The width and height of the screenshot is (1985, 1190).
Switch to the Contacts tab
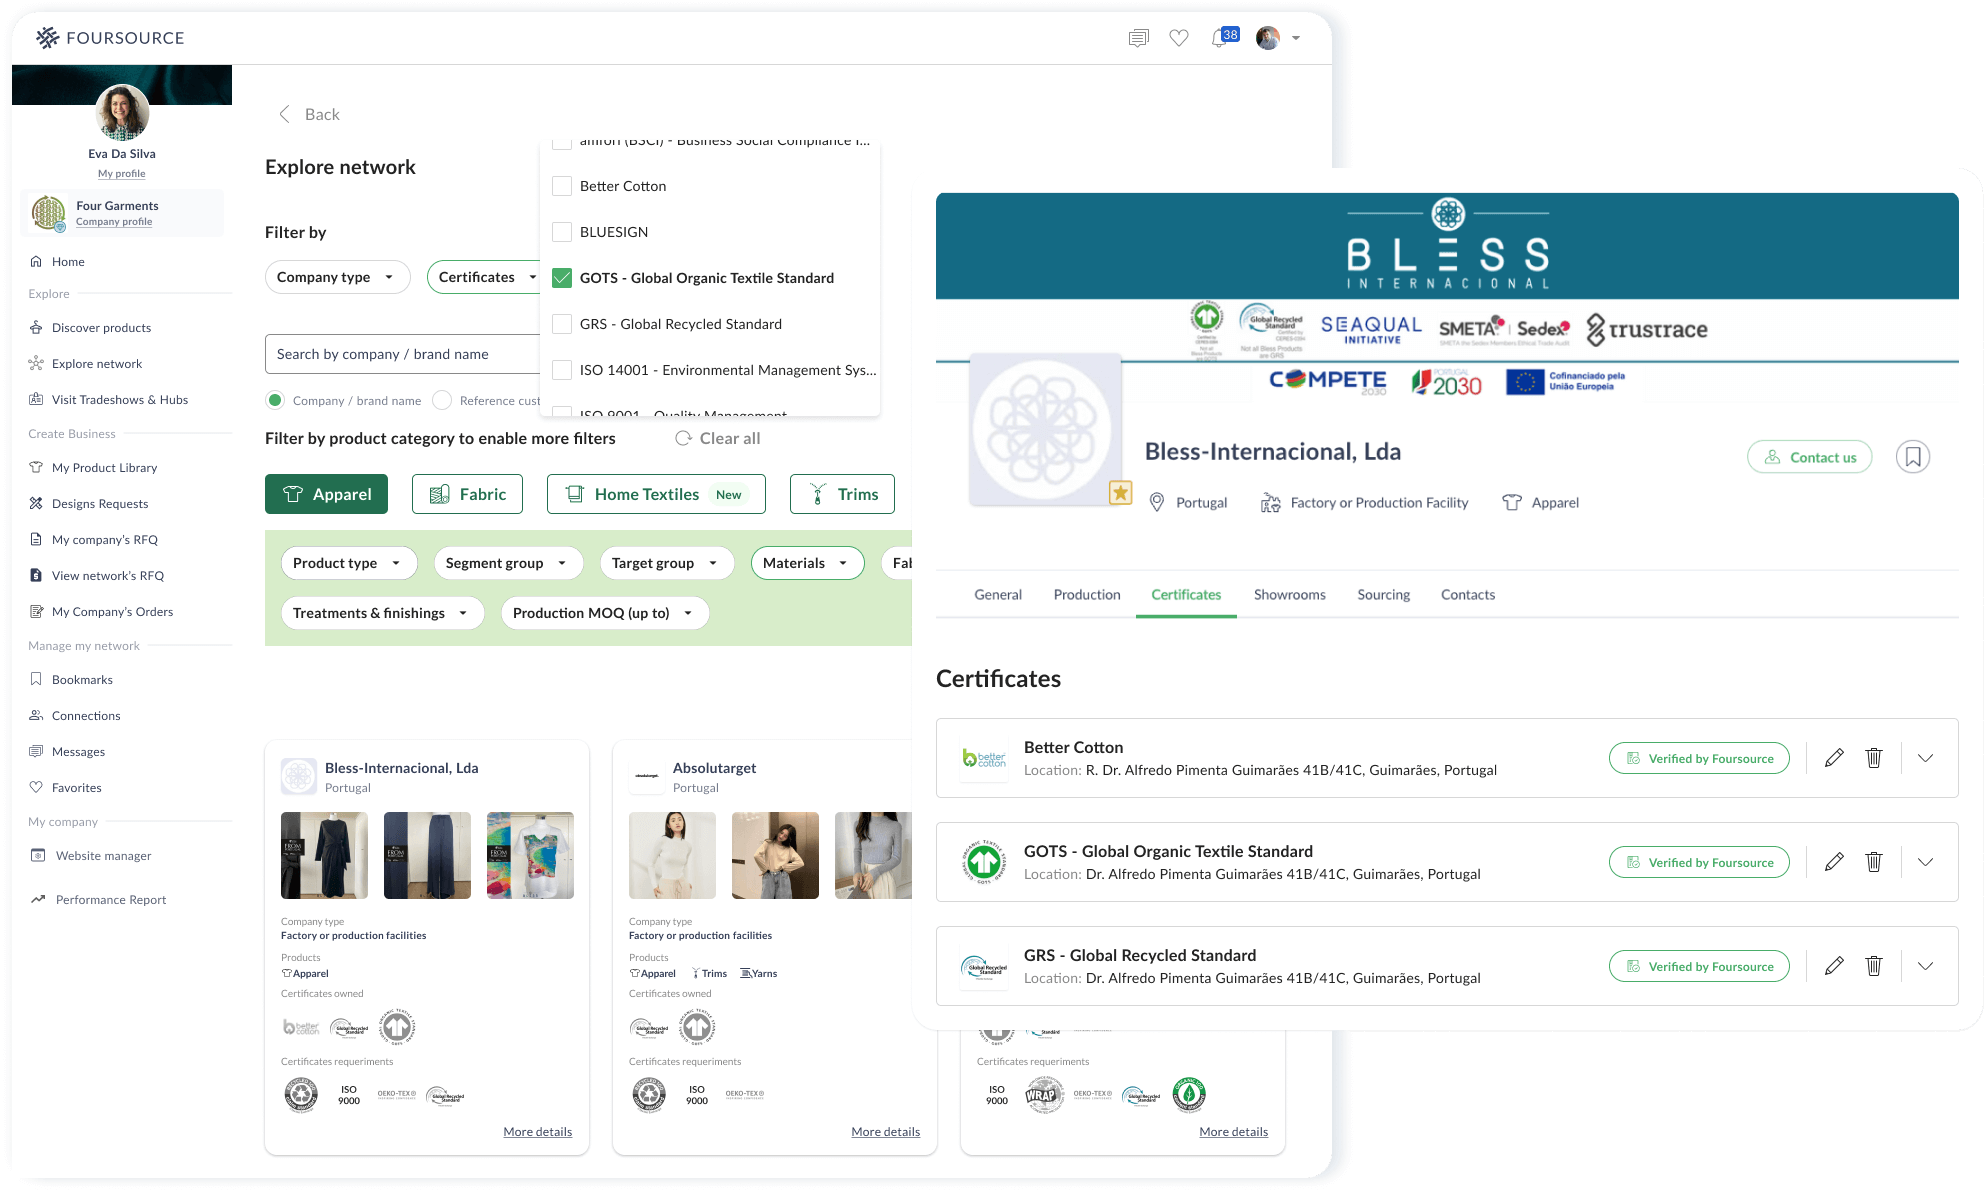(x=1468, y=595)
